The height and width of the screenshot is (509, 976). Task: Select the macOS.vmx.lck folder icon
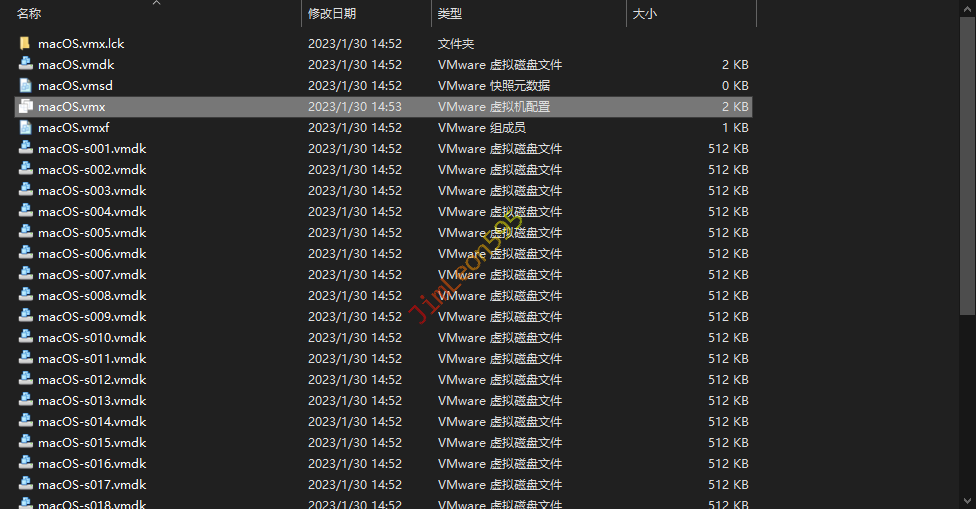[25, 44]
